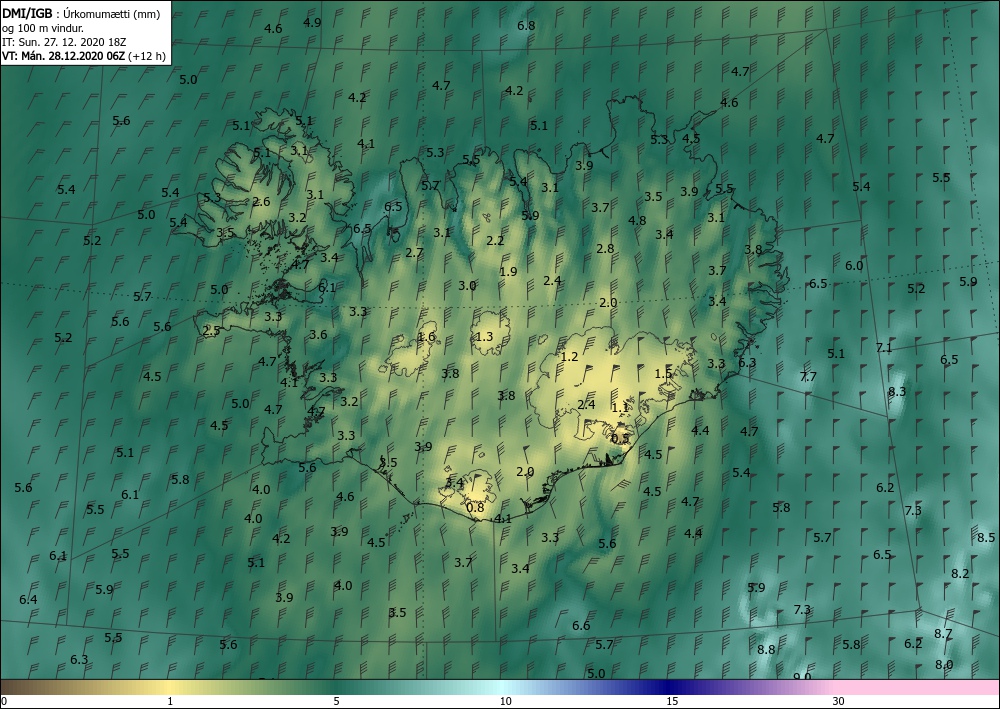Screen dimensions: 1000x709
Task: Click the map value '8.8' in the southeast
Action: click(767, 650)
